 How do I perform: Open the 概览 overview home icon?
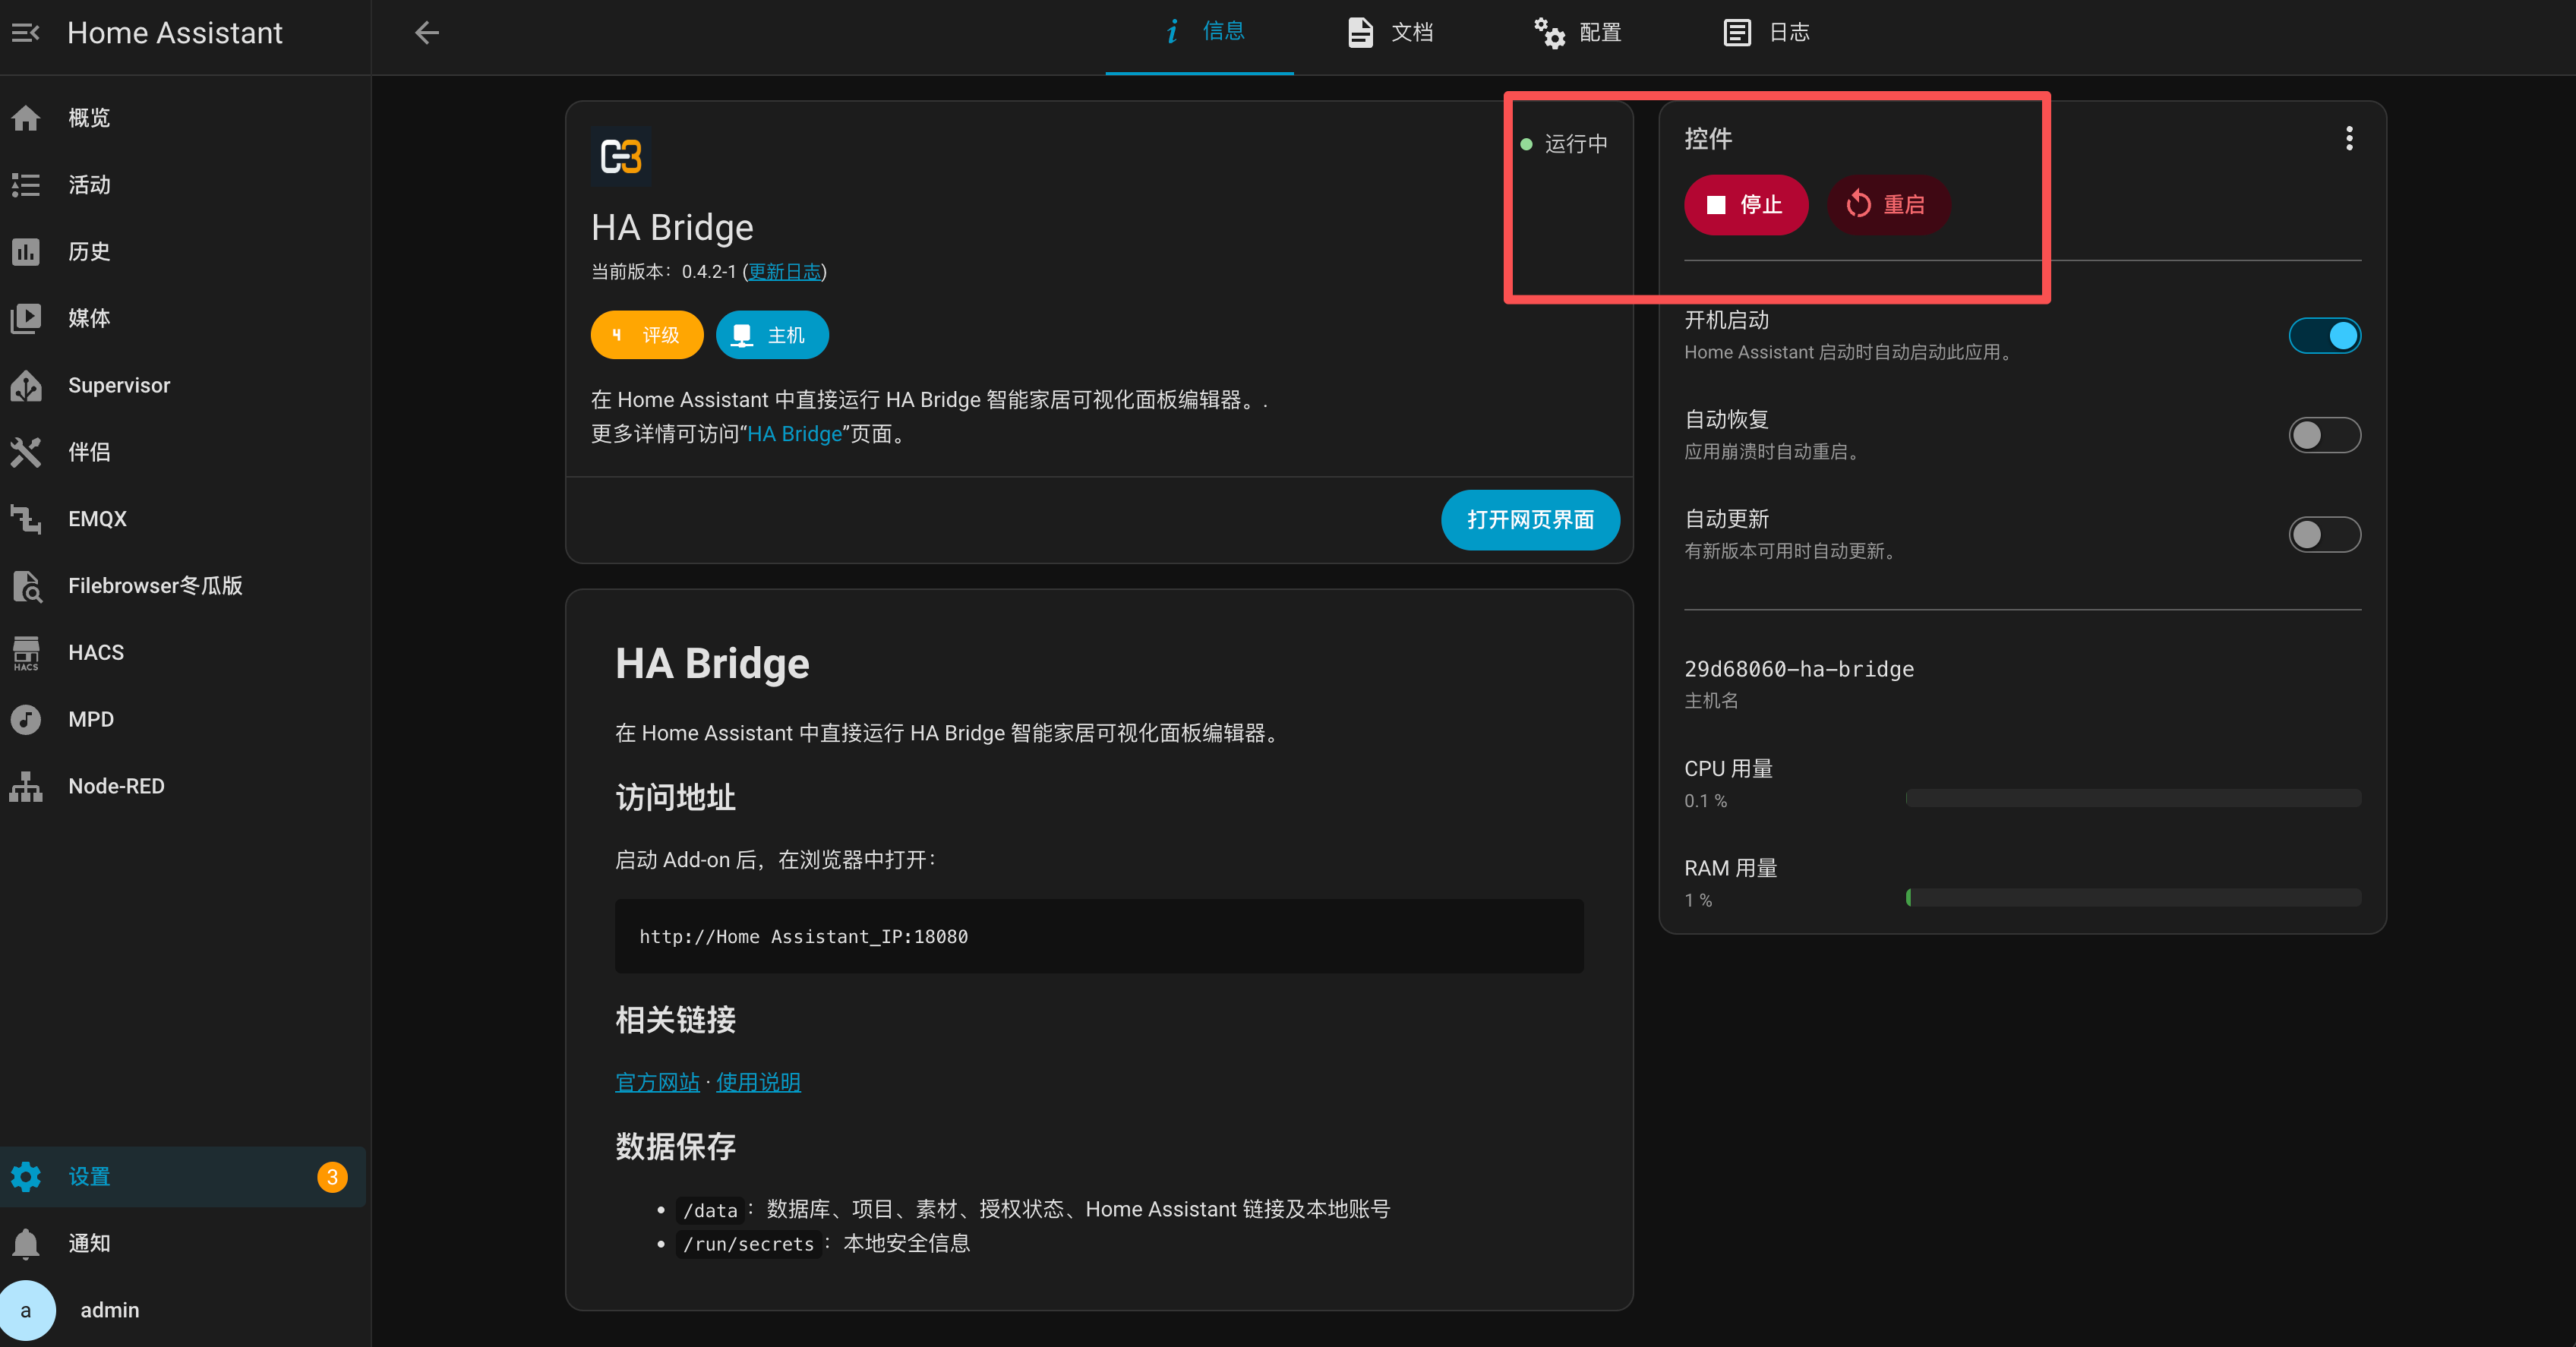coord(26,118)
